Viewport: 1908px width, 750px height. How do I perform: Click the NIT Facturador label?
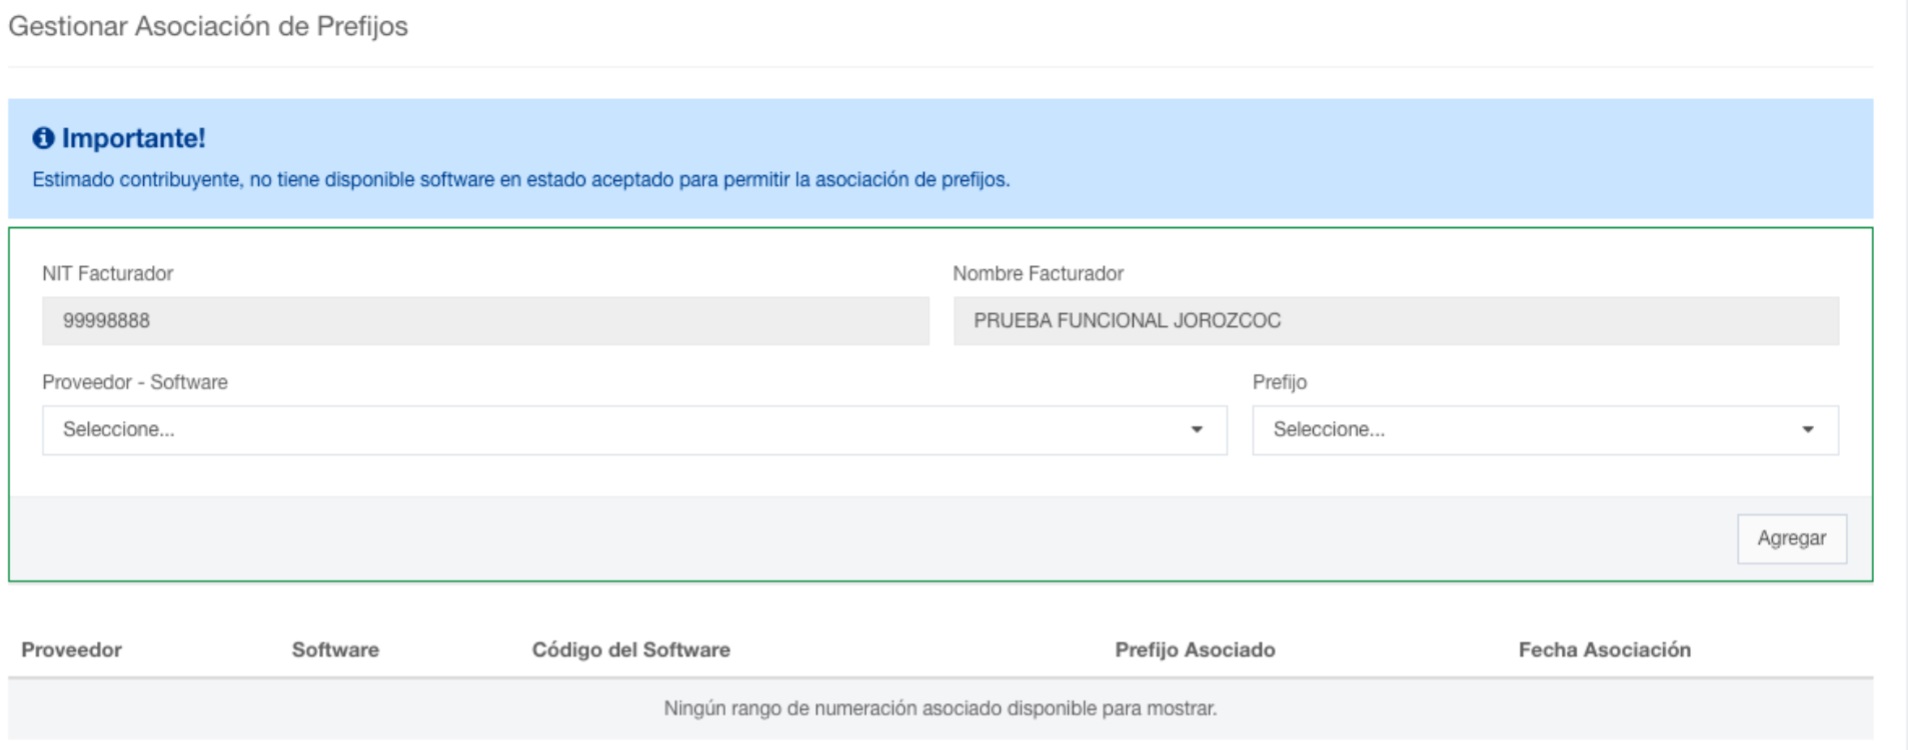pyautogui.click(x=107, y=273)
